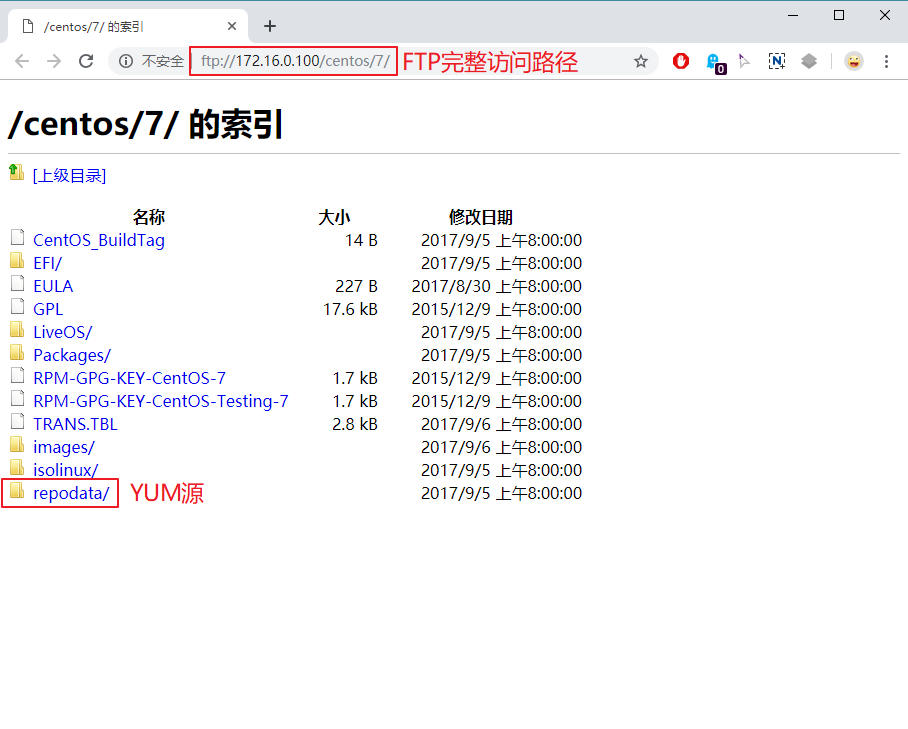
Task: Open the N clipper extension icon
Action: (x=777, y=61)
